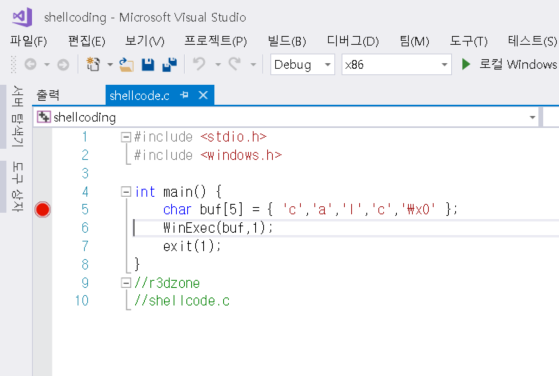Viewport: 559px width, 376px height.
Task: Open the 도구(T) menu
Action: point(468,41)
